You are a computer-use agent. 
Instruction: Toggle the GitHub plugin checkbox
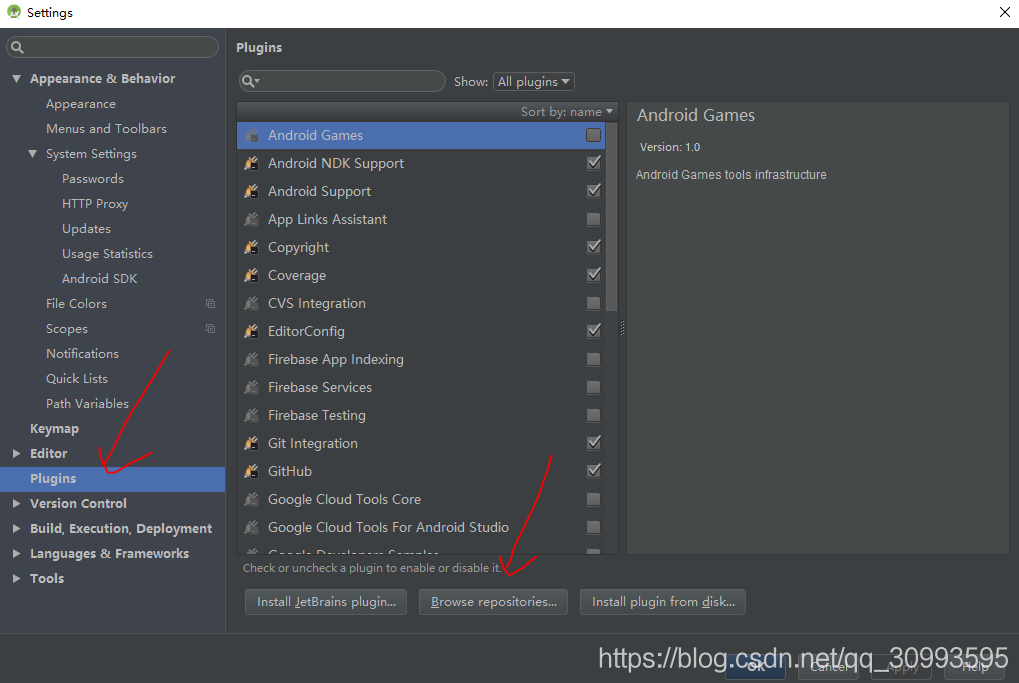click(x=593, y=470)
